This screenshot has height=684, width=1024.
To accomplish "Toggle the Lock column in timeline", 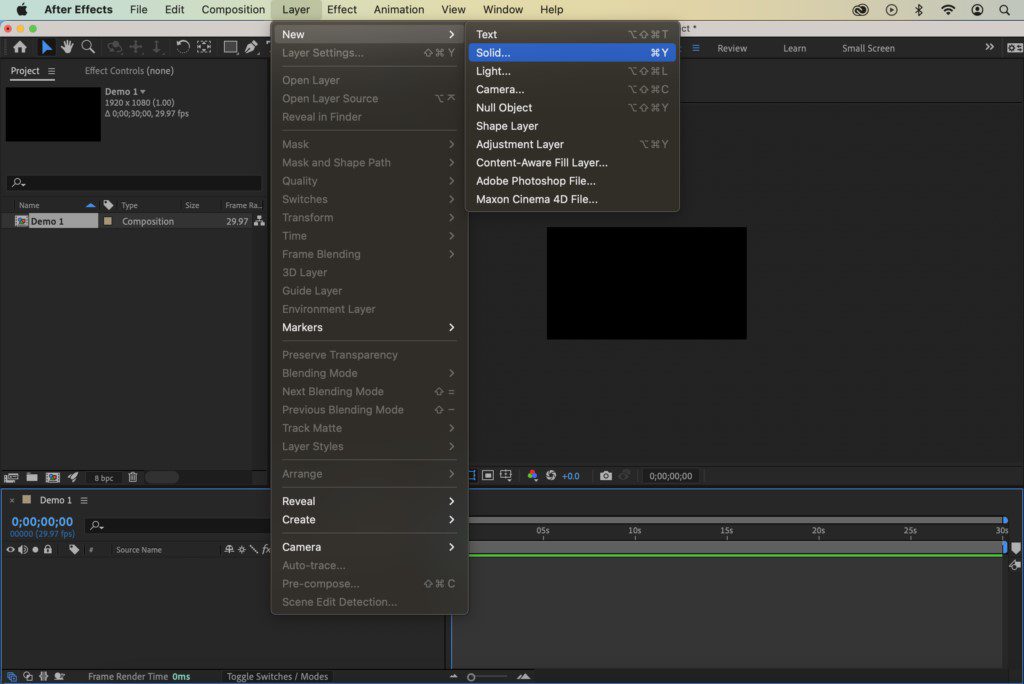I will [48, 549].
